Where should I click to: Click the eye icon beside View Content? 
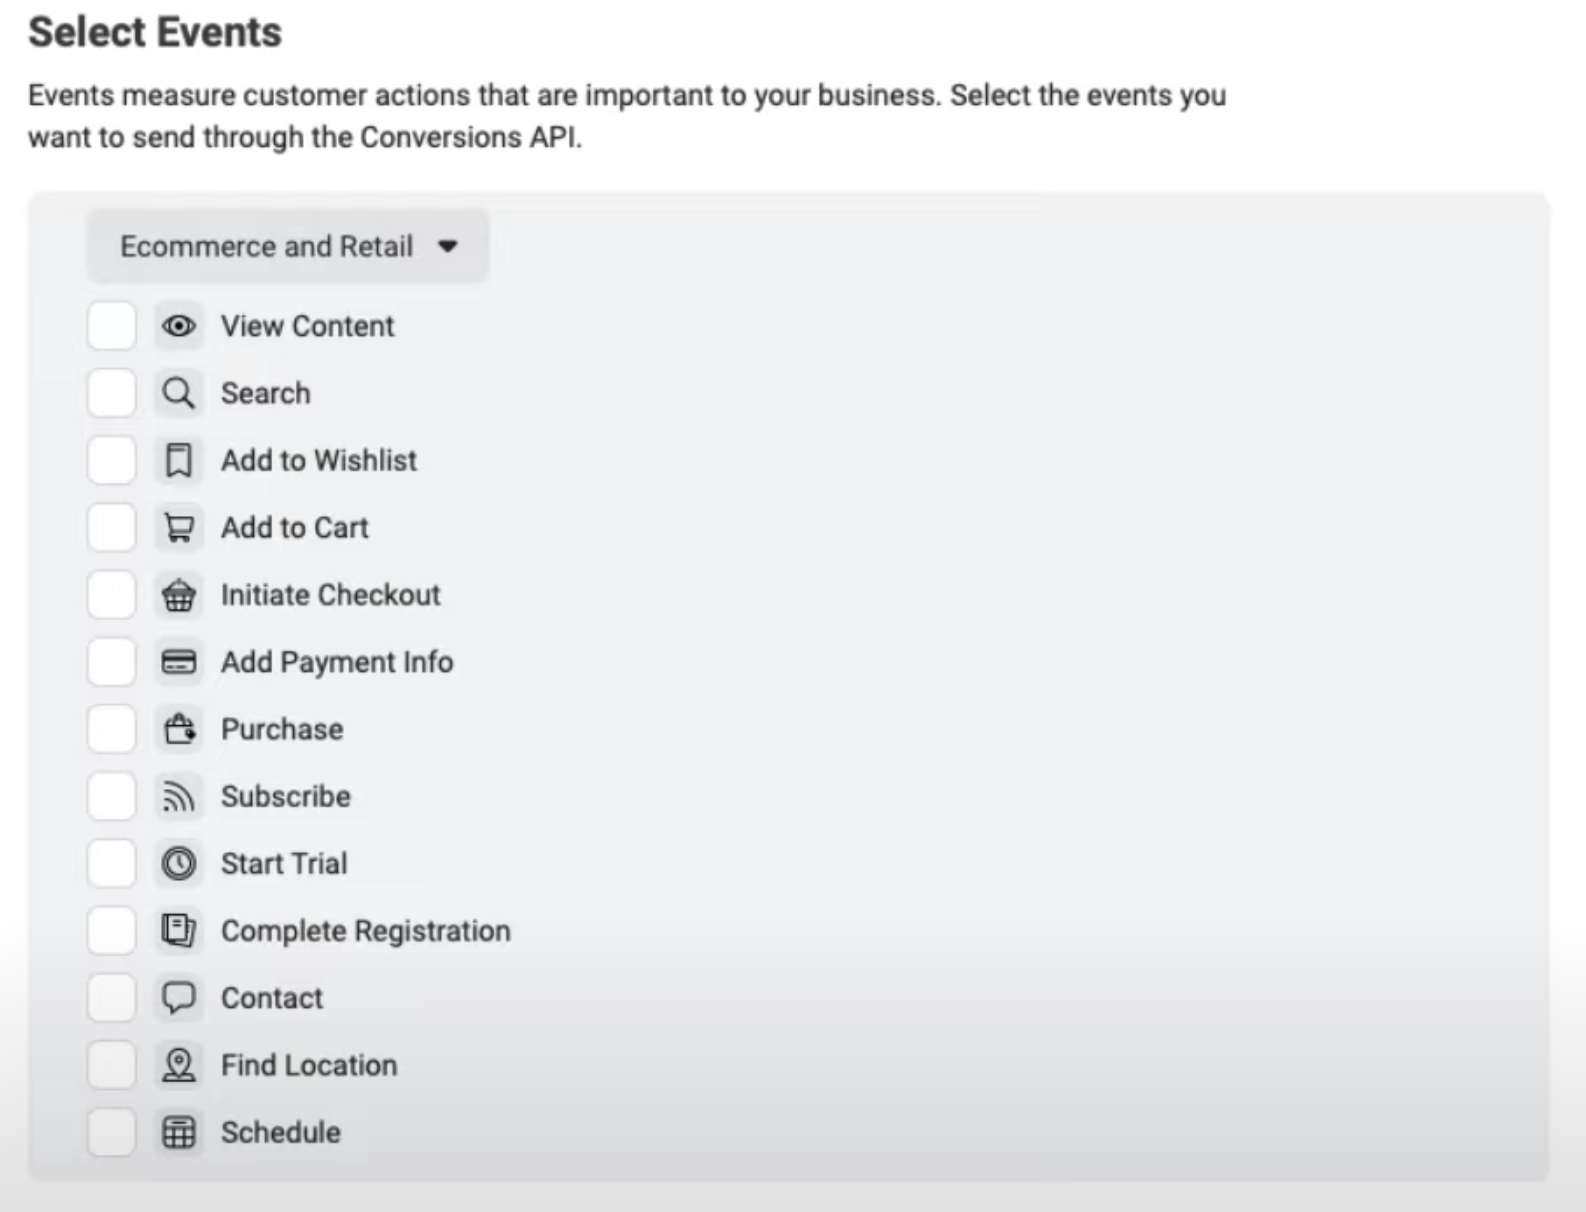[179, 326]
